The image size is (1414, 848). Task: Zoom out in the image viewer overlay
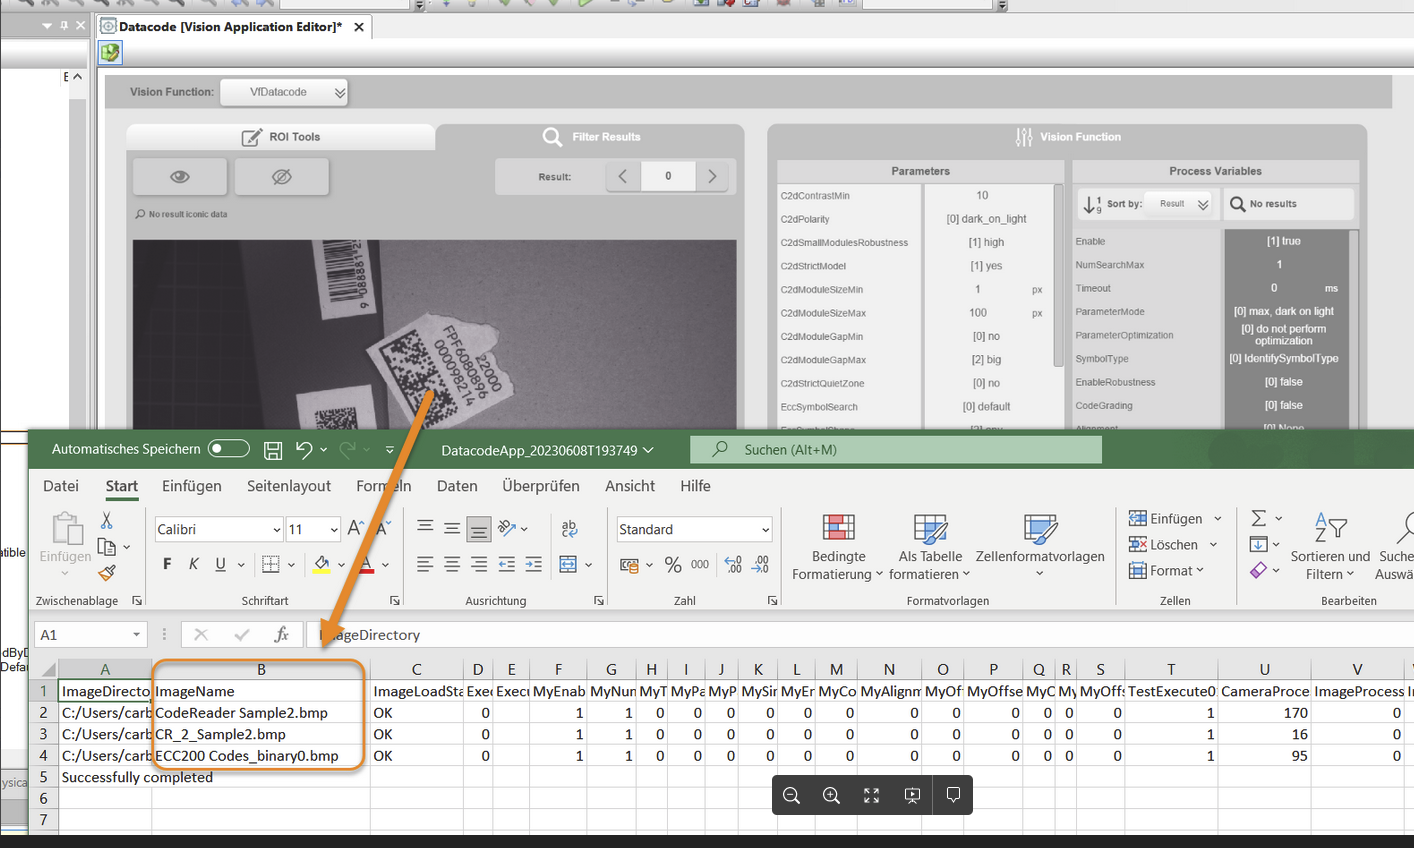pos(791,796)
